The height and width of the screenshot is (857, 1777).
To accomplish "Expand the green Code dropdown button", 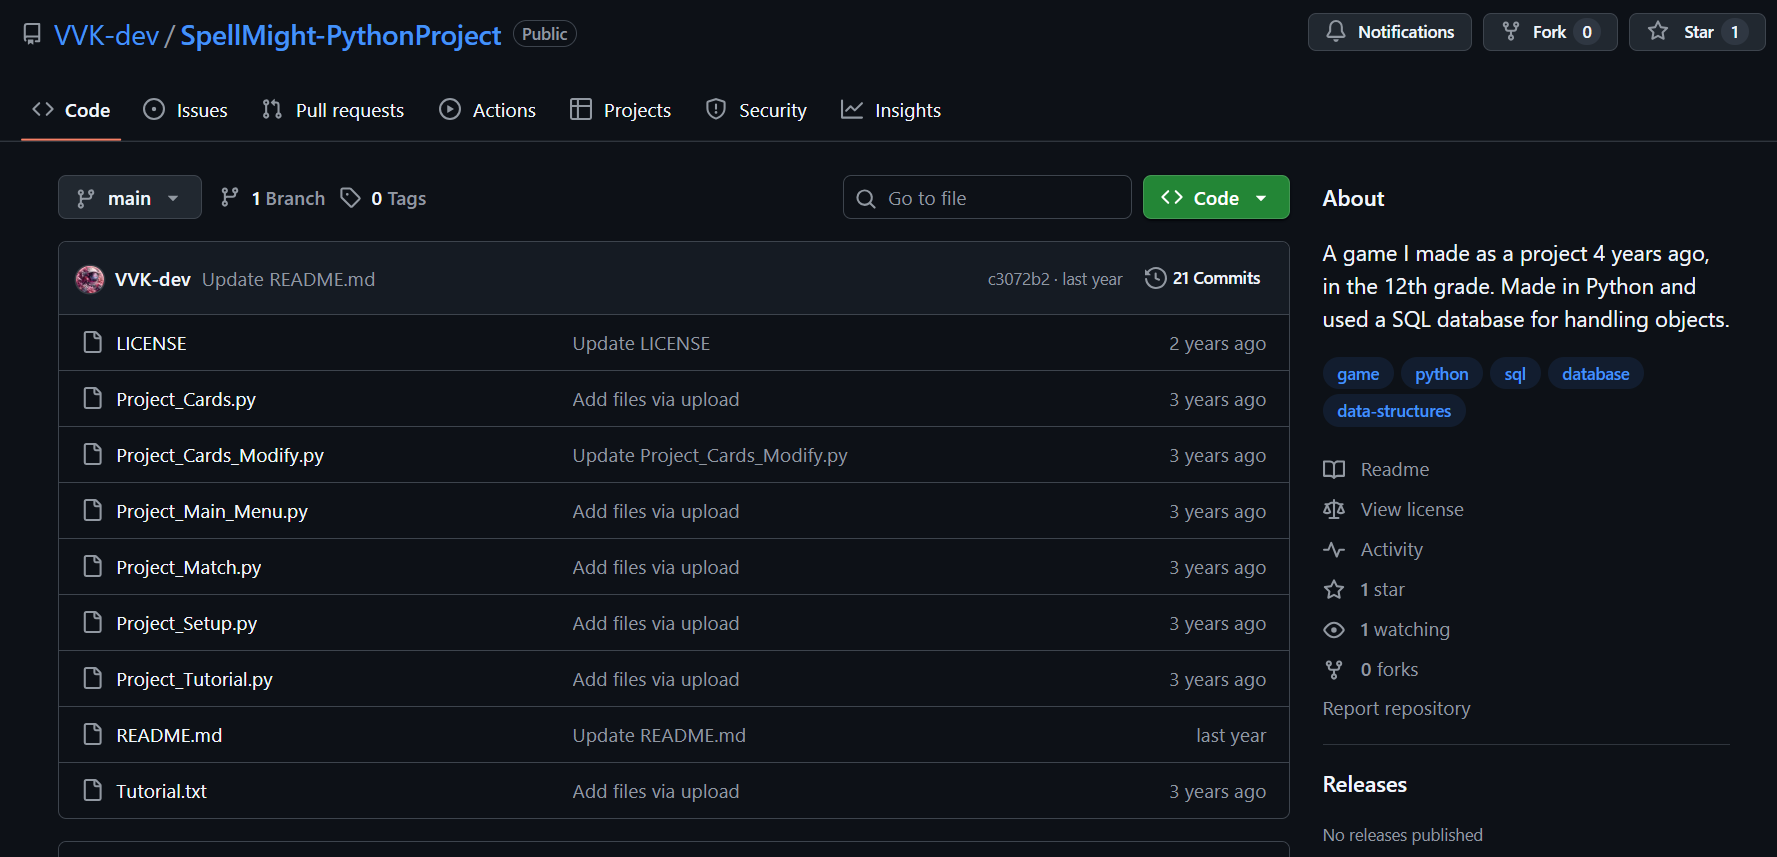I will (x=1216, y=198).
